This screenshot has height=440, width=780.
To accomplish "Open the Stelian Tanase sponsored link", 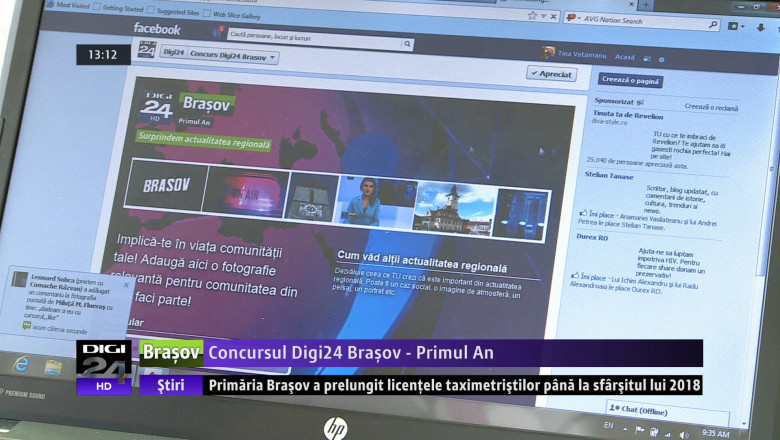I will click(x=609, y=176).
